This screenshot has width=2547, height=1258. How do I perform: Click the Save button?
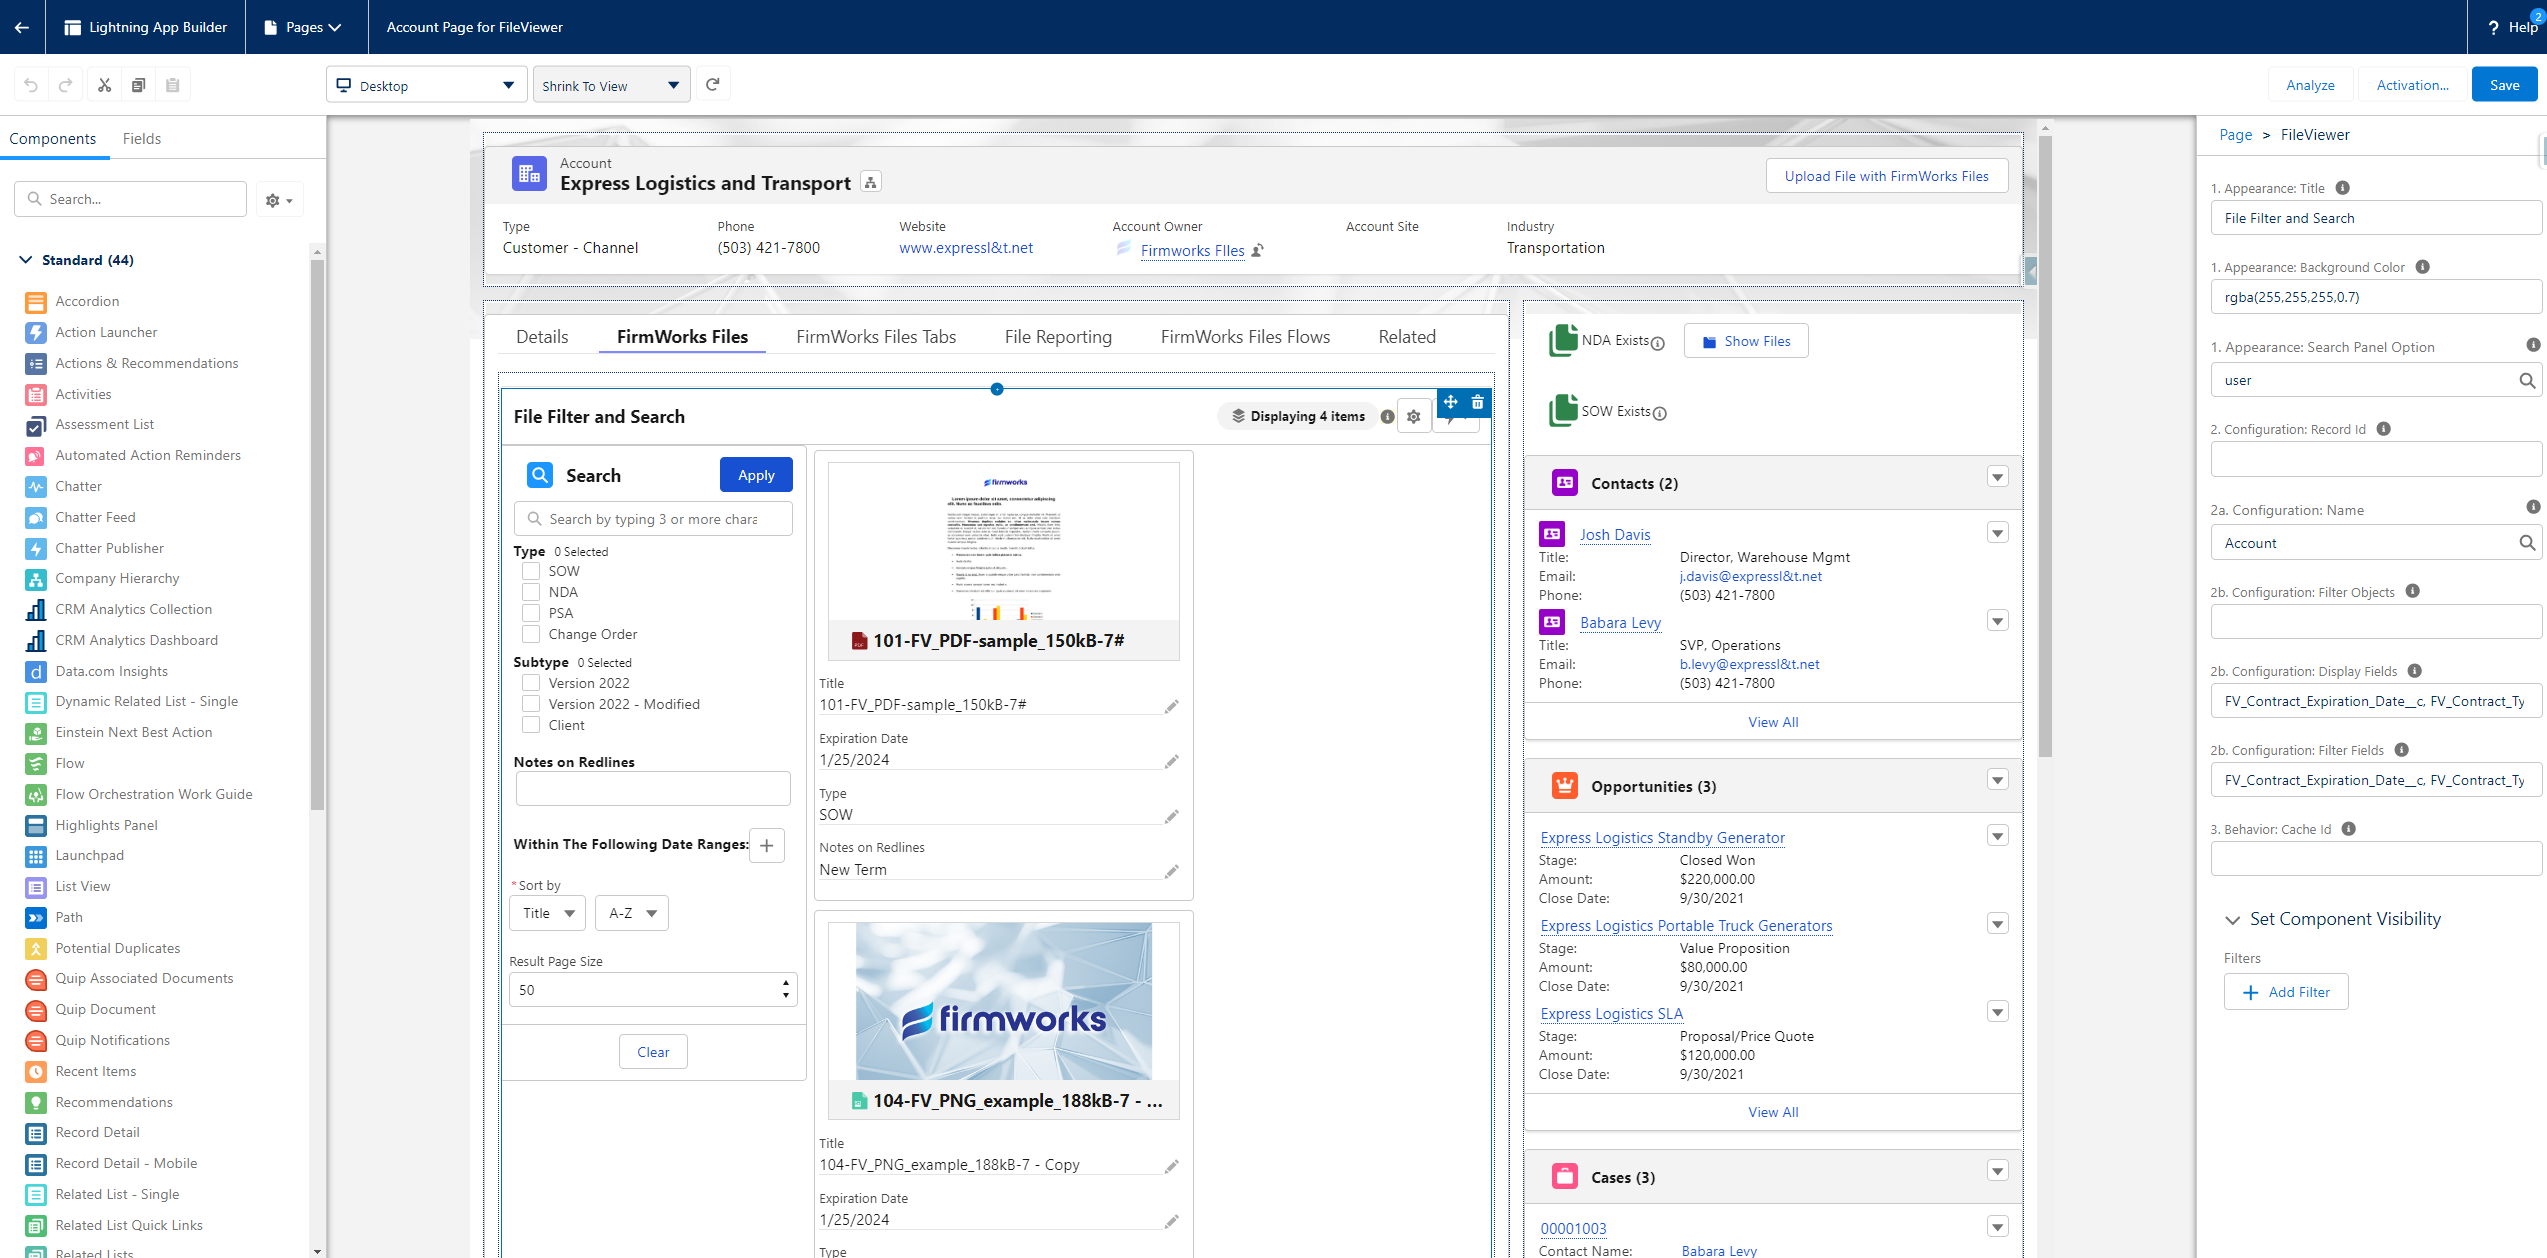point(2503,85)
